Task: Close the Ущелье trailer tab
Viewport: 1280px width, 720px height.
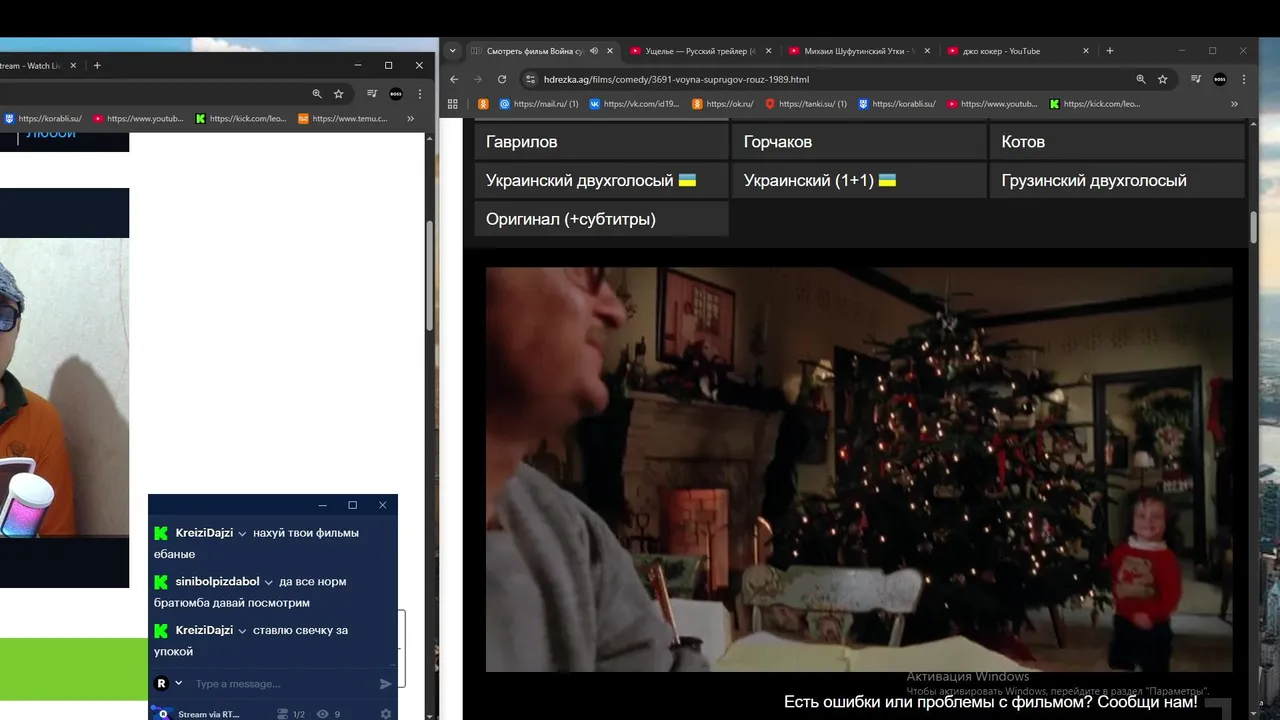Action: click(x=768, y=51)
